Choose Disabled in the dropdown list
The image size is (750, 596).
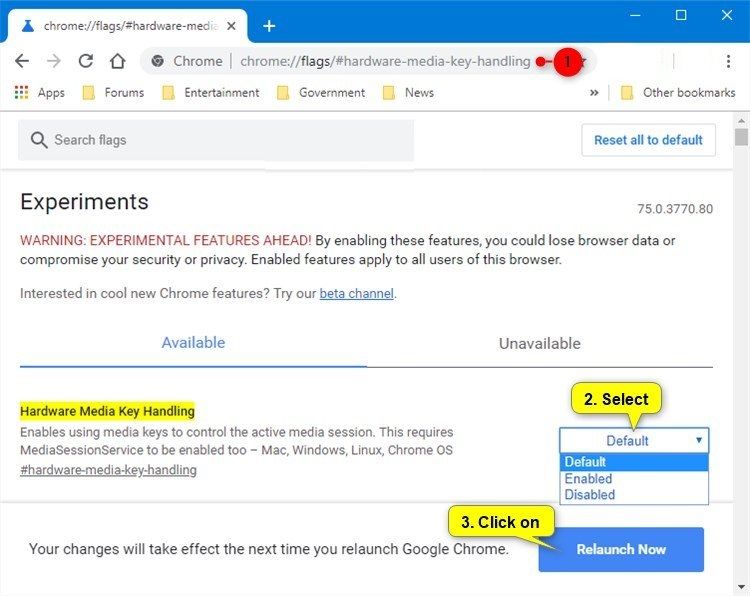pos(634,495)
